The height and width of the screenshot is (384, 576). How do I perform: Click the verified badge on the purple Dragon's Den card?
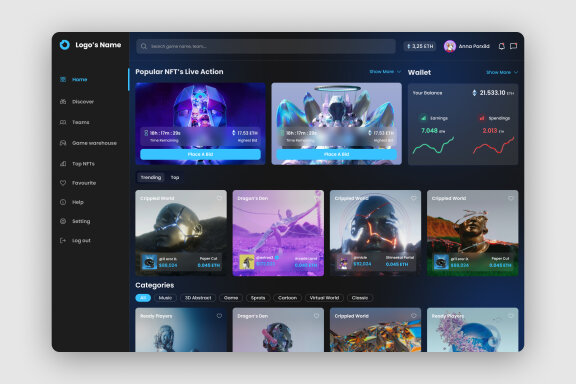(277, 258)
